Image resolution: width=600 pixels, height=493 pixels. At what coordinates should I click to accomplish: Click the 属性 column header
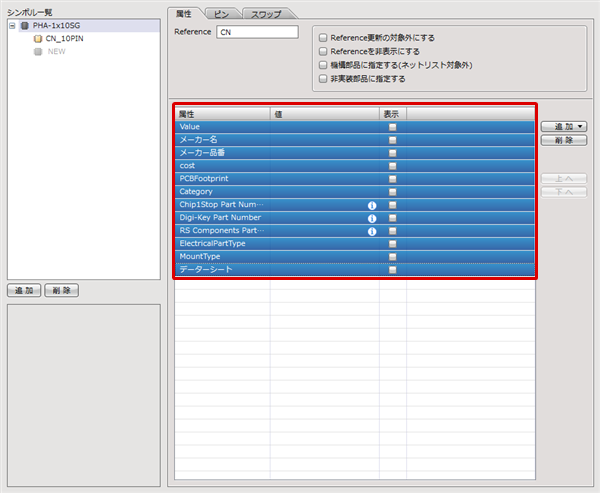pyautogui.click(x=223, y=114)
